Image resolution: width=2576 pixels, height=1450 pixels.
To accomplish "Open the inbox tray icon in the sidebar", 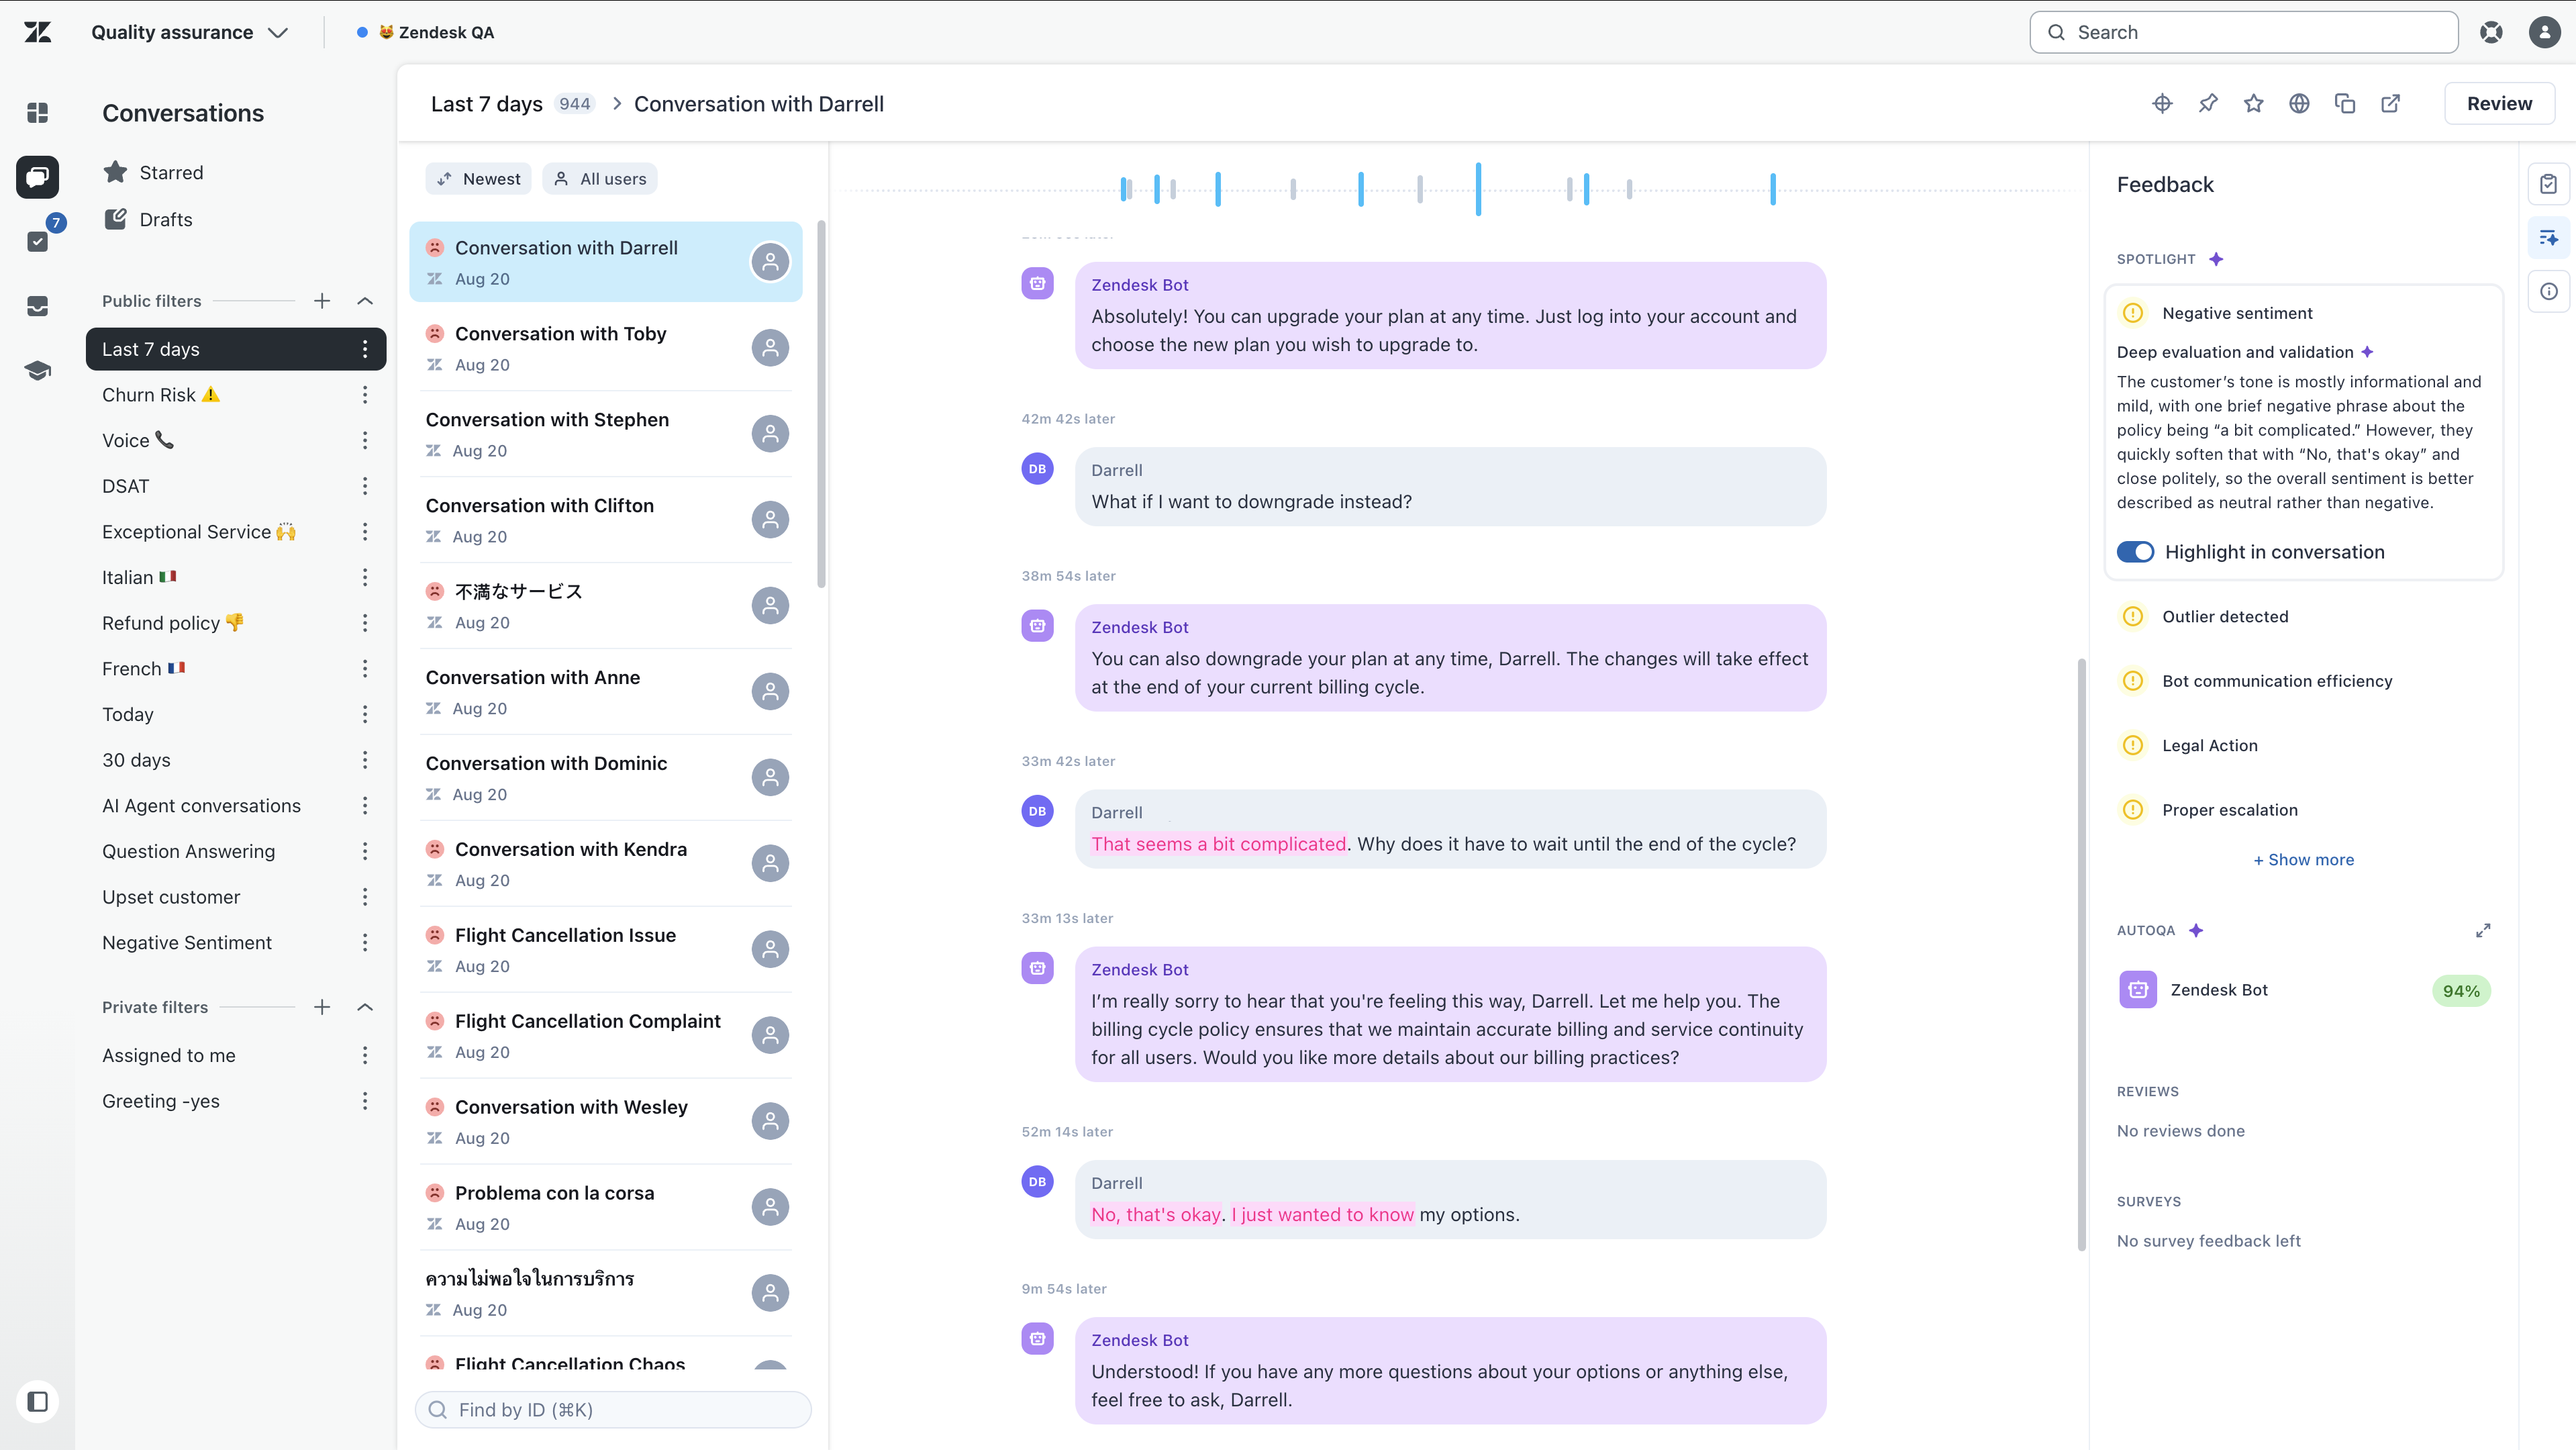I will pos(38,306).
